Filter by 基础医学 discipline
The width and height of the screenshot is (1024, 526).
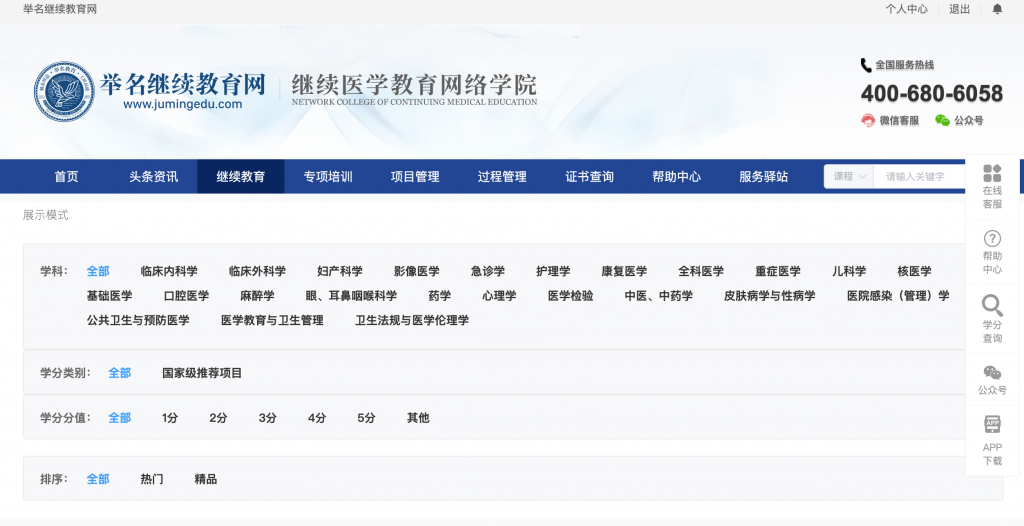[109, 296]
